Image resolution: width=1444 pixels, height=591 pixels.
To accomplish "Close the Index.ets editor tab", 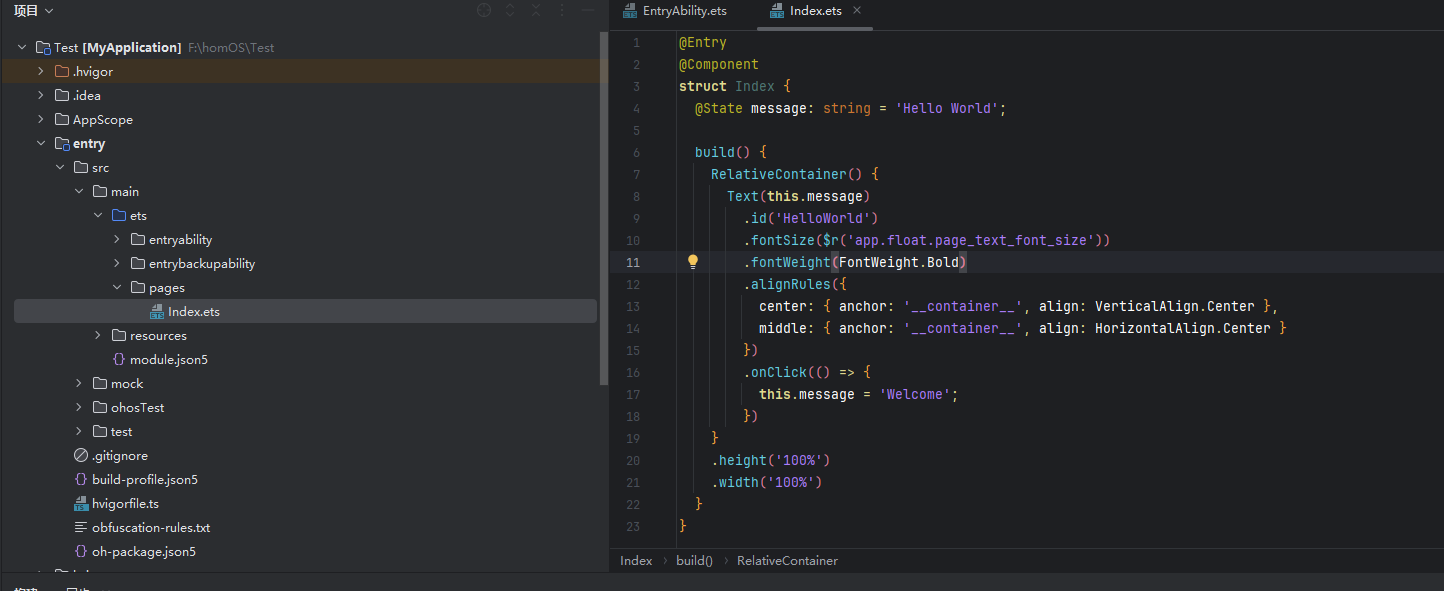I will pyautogui.click(x=857, y=11).
